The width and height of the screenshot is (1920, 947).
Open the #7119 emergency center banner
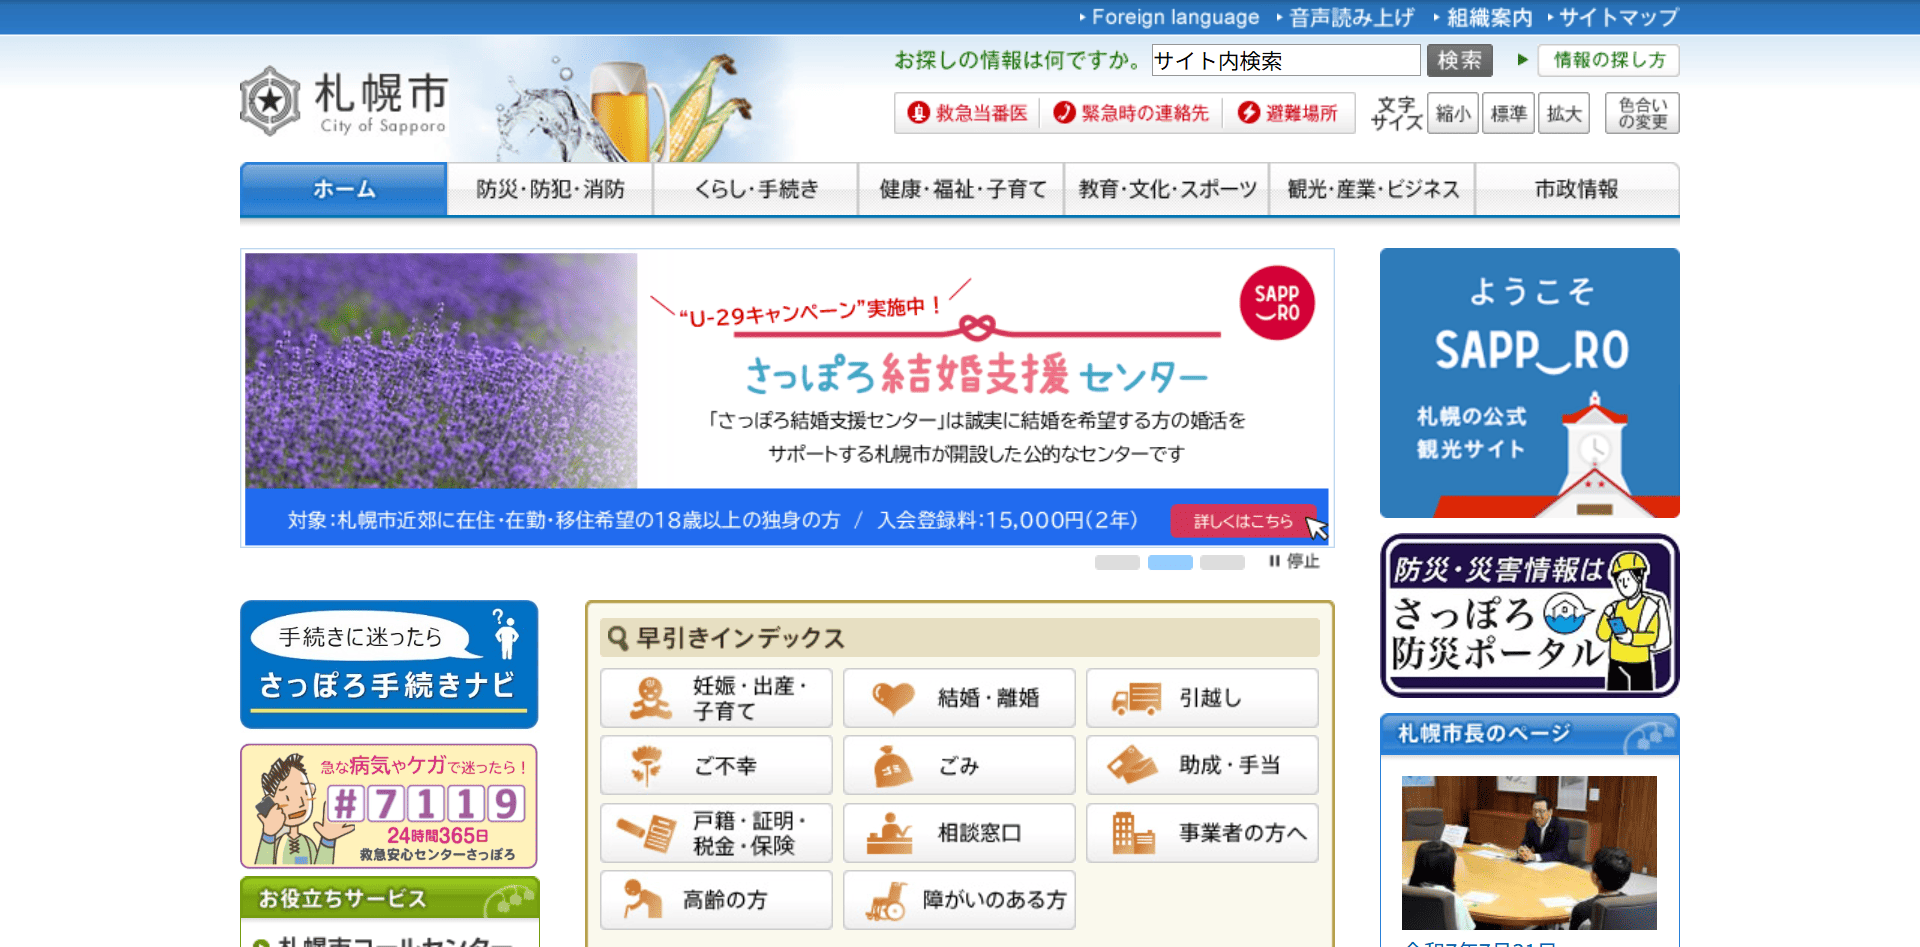click(x=389, y=806)
